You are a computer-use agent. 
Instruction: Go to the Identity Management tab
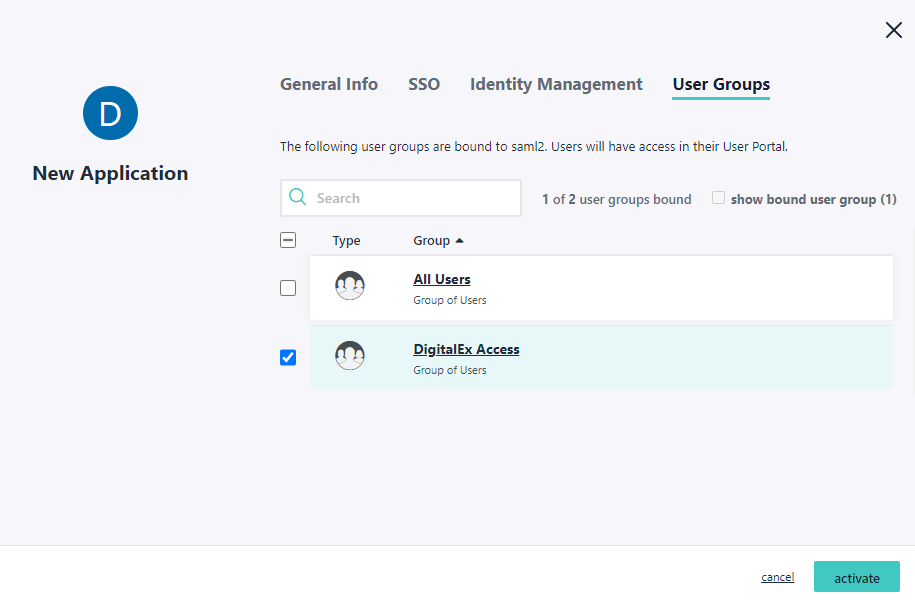point(556,84)
